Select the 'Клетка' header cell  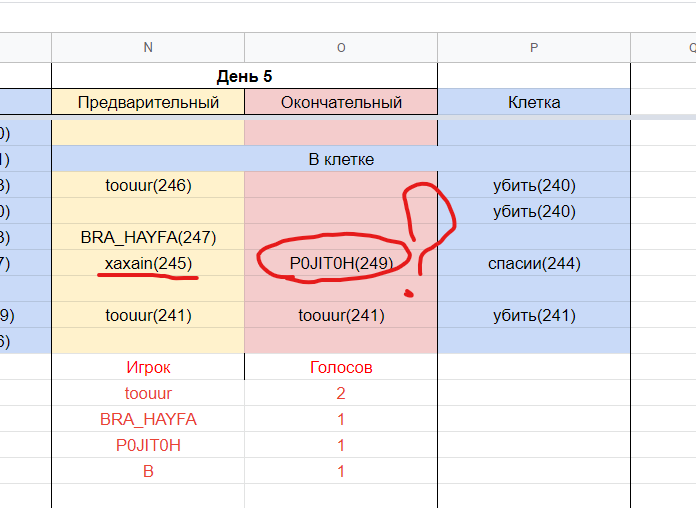(x=534, y=102)
